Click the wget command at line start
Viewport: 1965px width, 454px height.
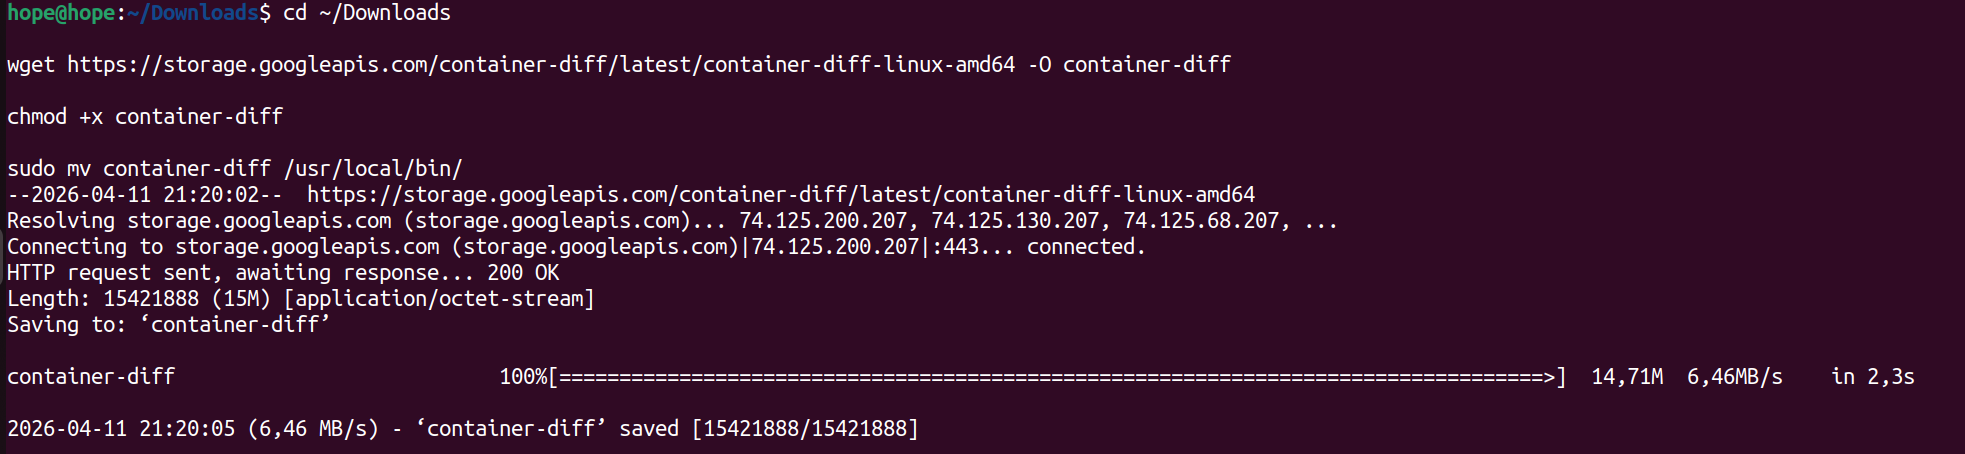click(31, 65)
